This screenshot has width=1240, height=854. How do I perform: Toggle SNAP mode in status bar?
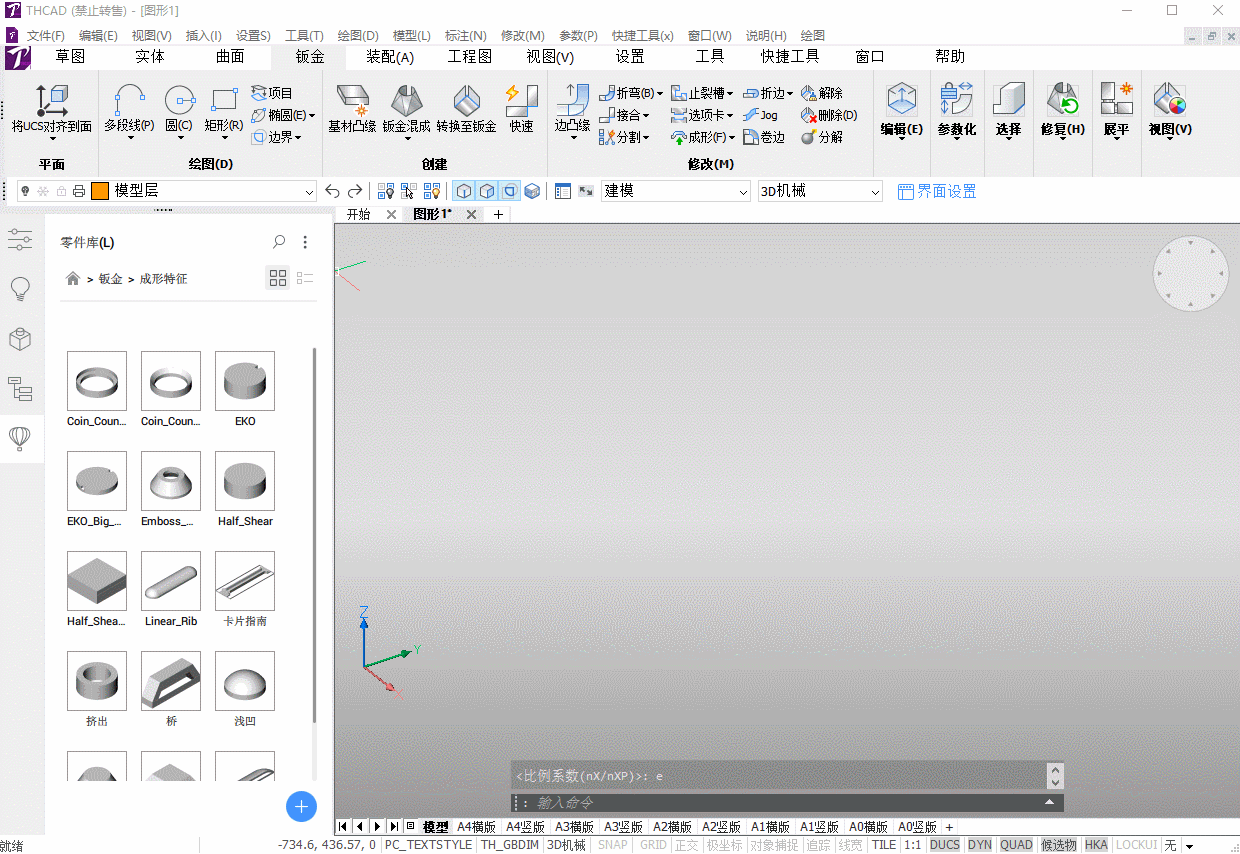(612, 845)
